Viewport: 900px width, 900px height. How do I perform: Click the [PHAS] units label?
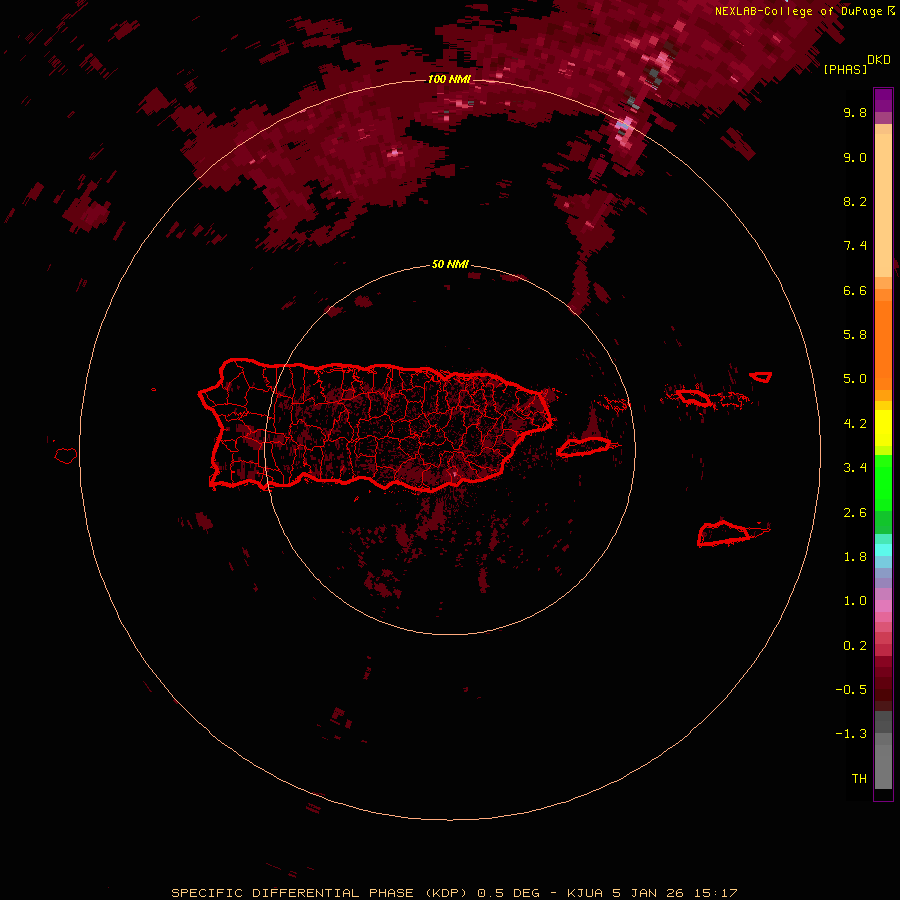pos(845,69)
